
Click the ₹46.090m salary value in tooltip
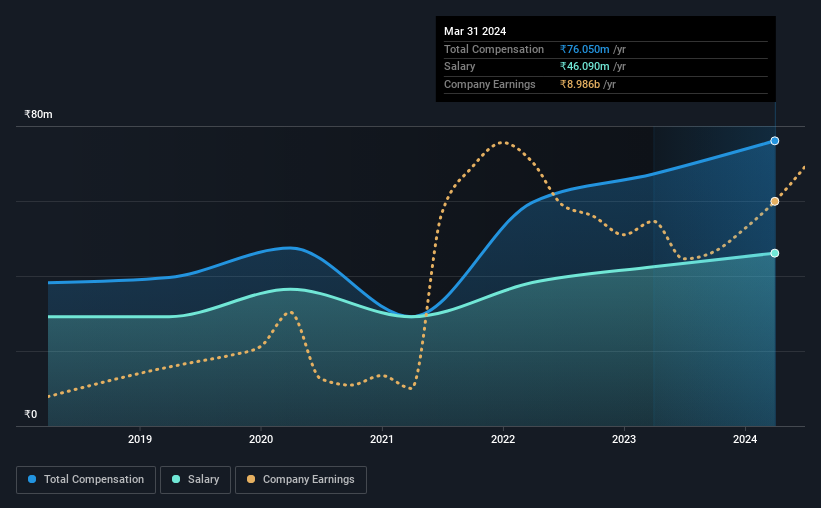pos(584,67)
